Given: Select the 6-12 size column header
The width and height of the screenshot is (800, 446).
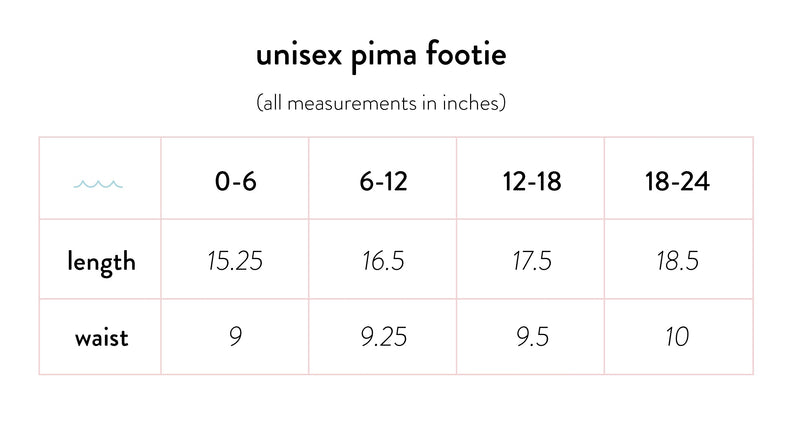Looking at the screenshot, I should (x=382, y=183).
